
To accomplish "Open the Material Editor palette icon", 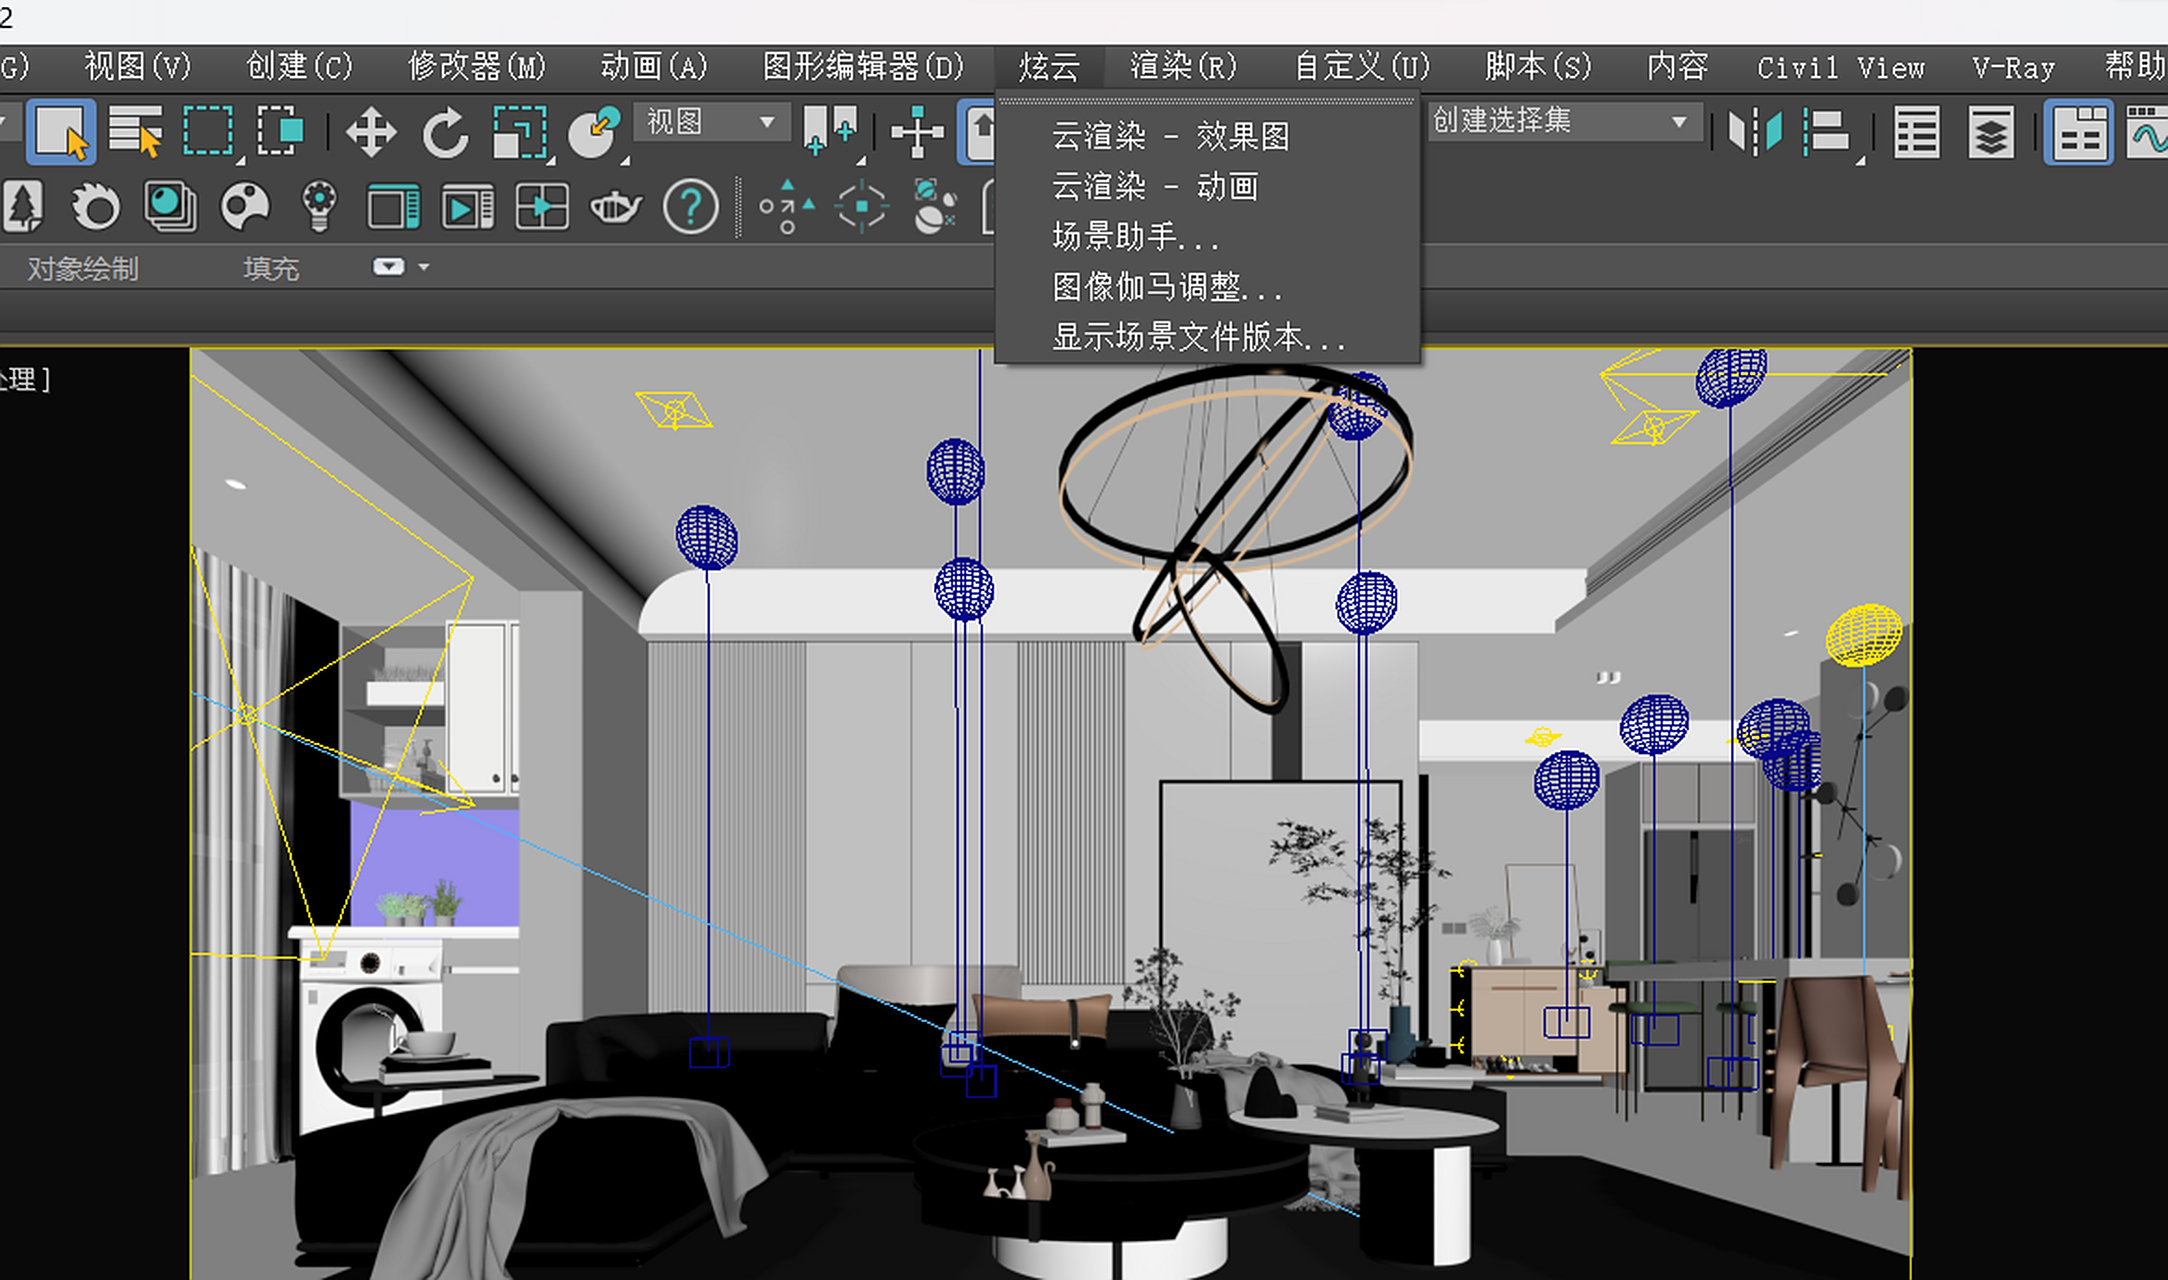I will click(245, 207).
